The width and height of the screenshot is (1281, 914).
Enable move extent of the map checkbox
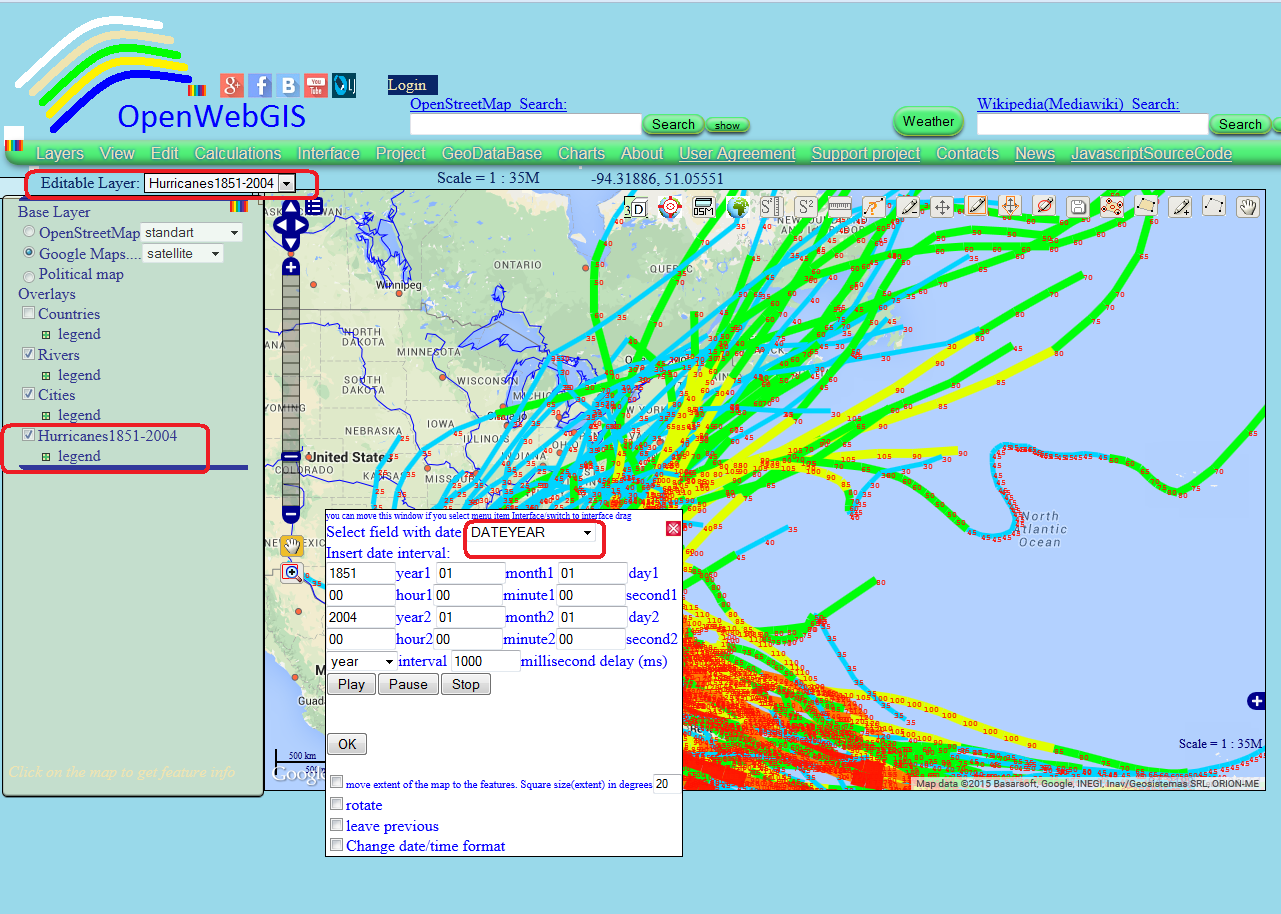(x=337, y=782)
